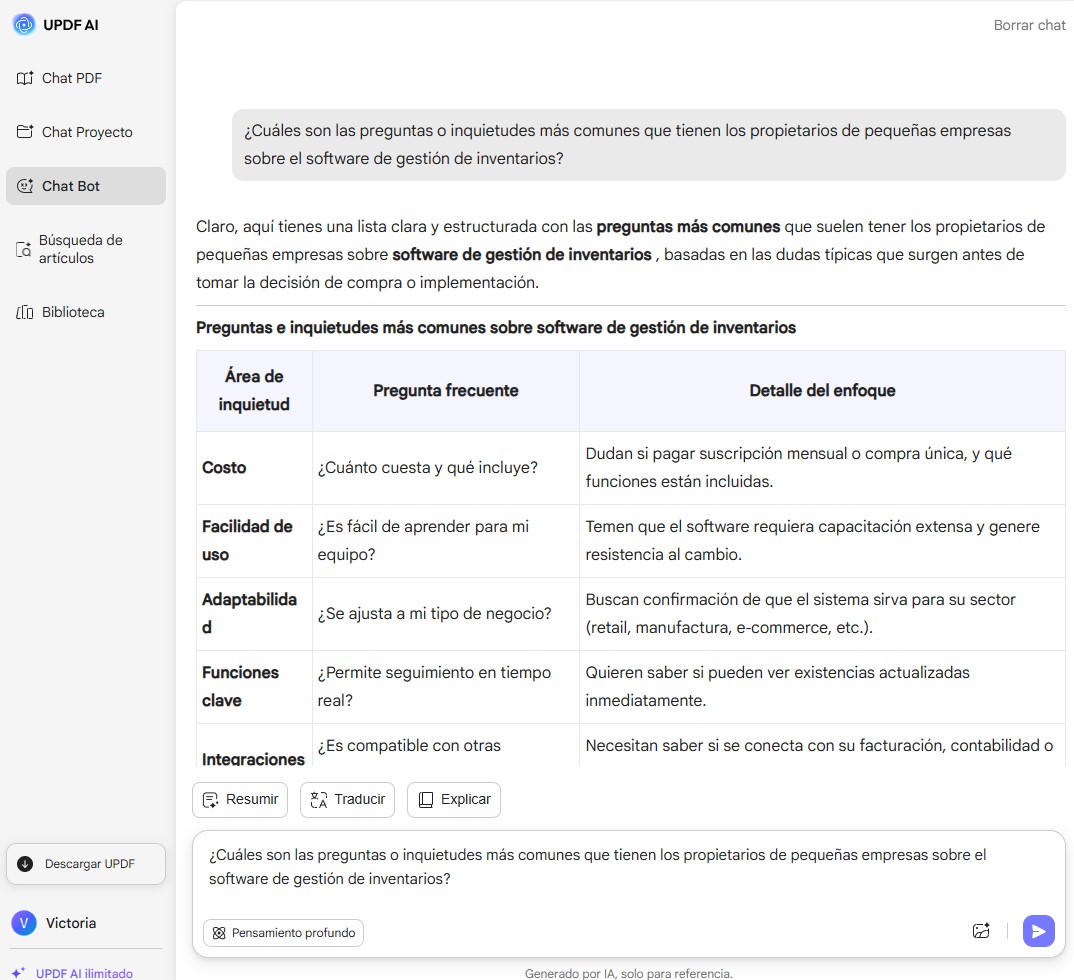
Task: Select Chat Bot in the sidebar
Action: click(x=86, y=186)
